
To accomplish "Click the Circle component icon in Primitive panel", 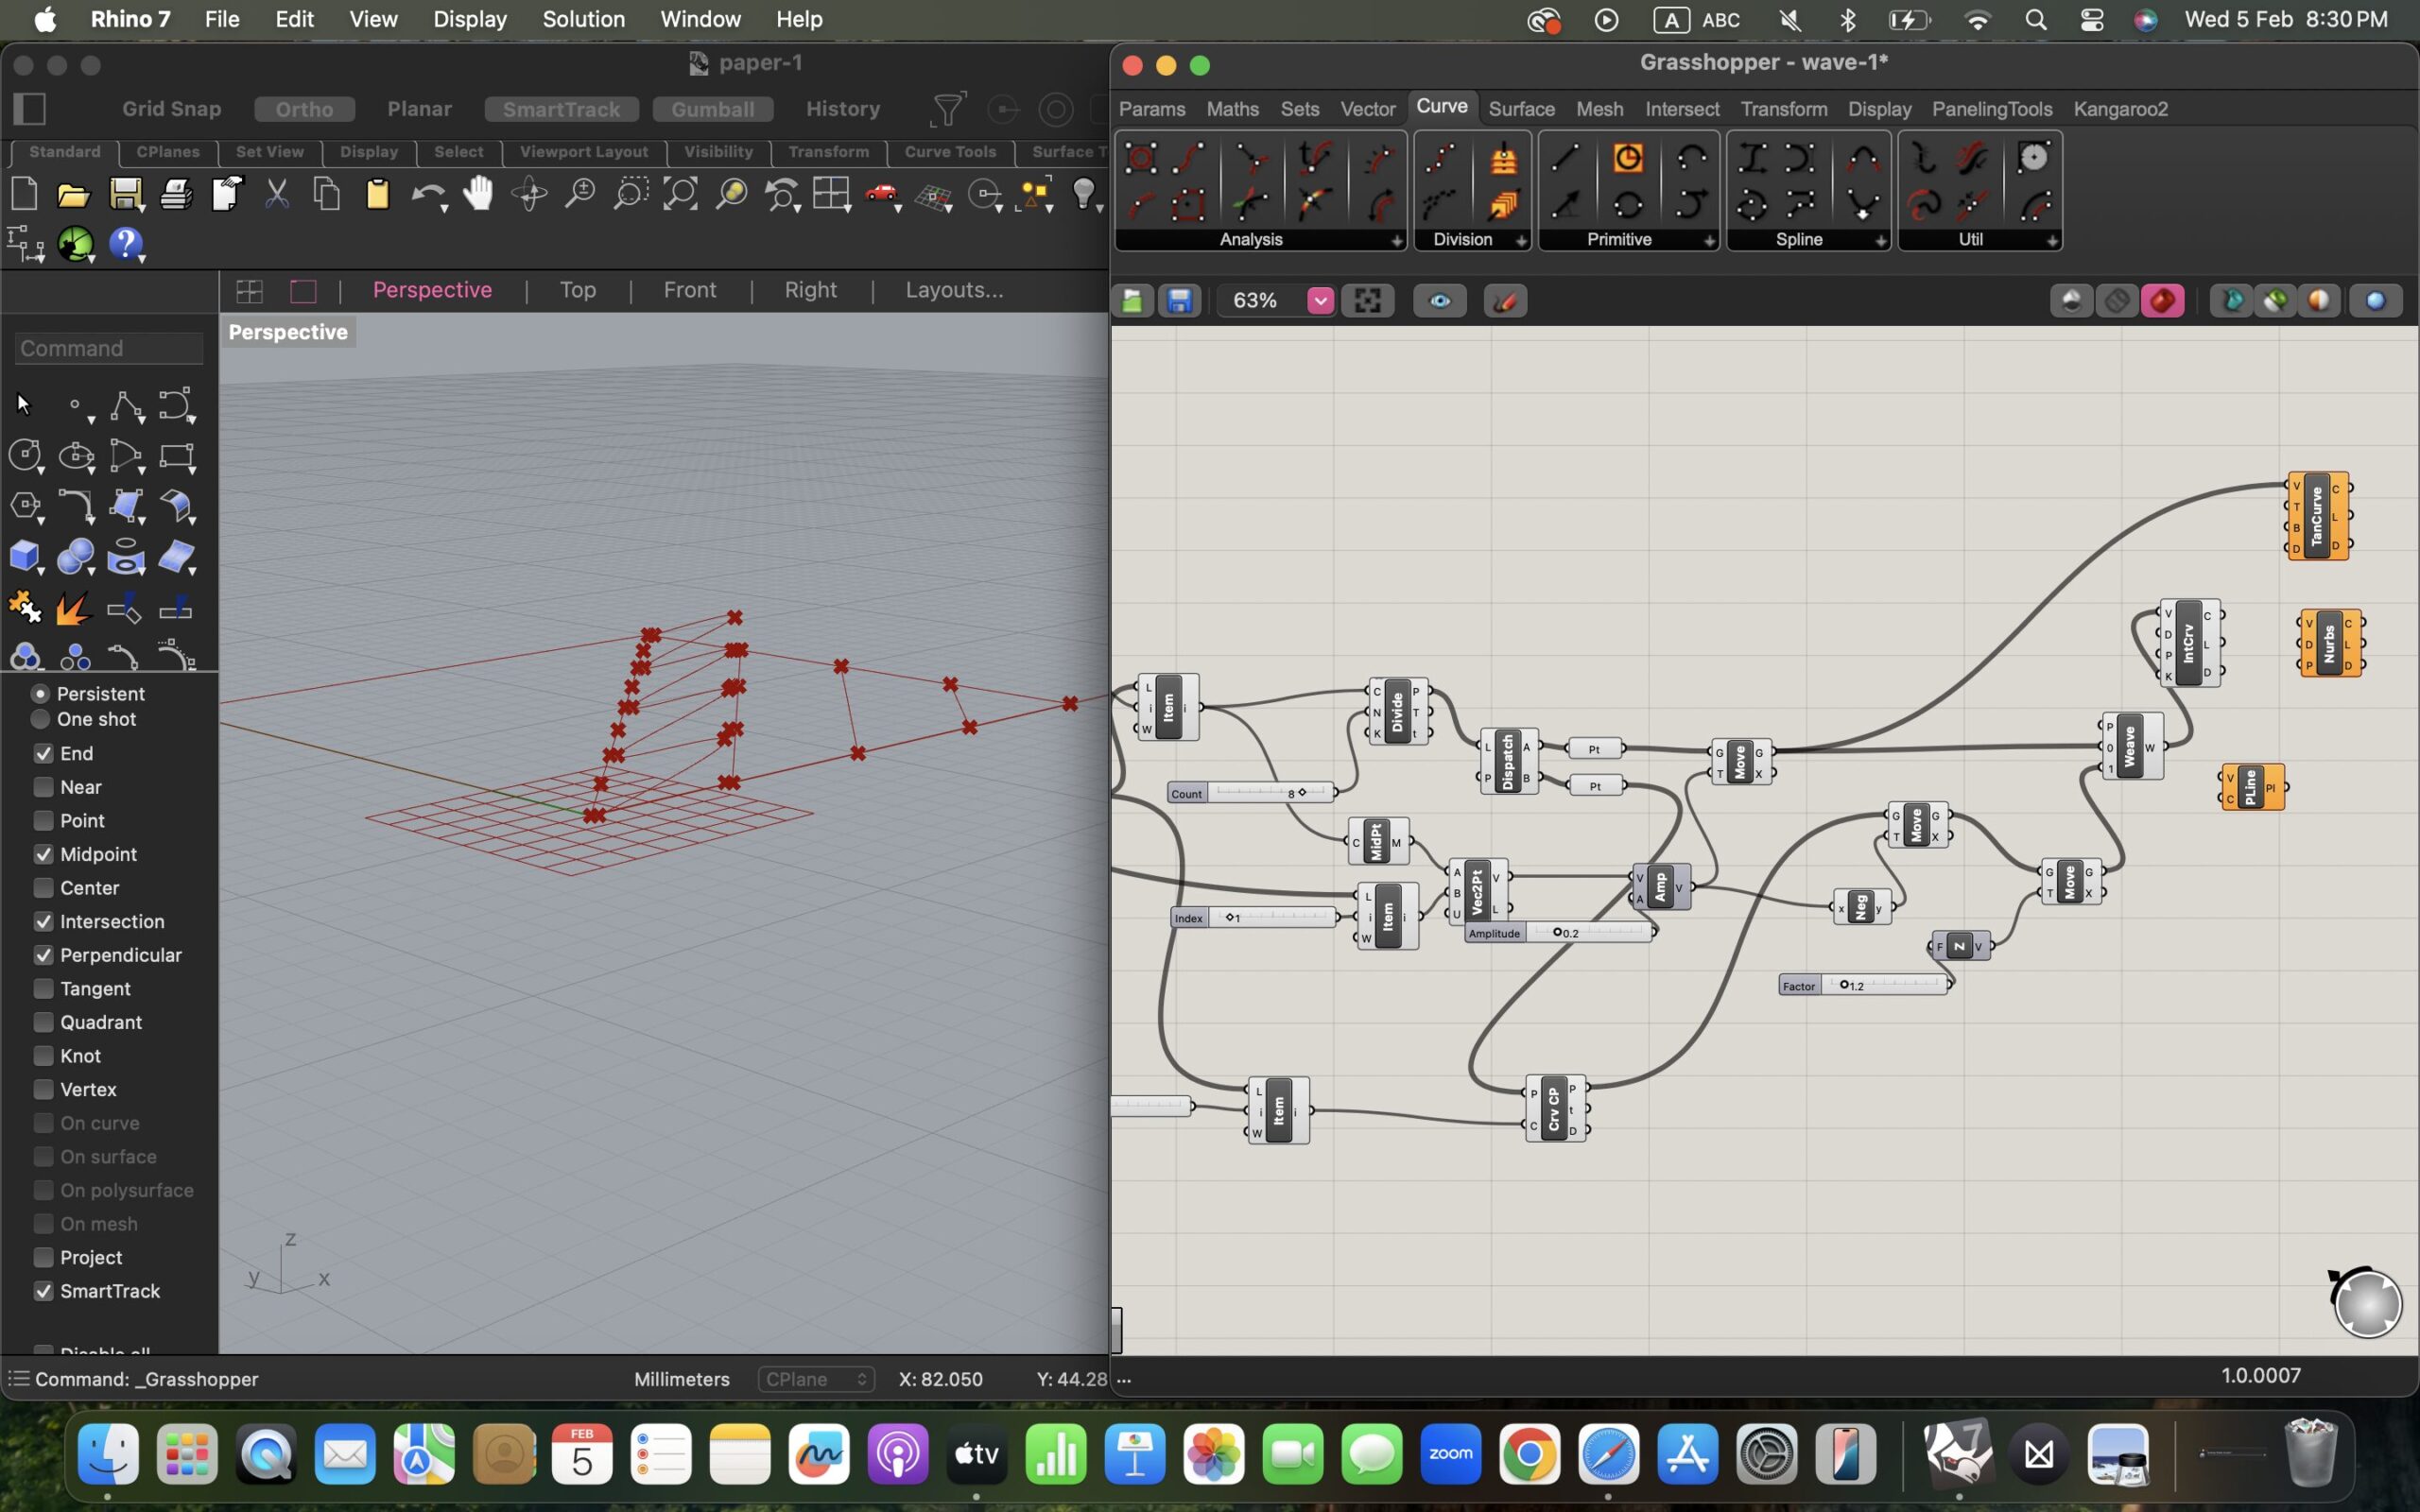I will click(1628, 206).
